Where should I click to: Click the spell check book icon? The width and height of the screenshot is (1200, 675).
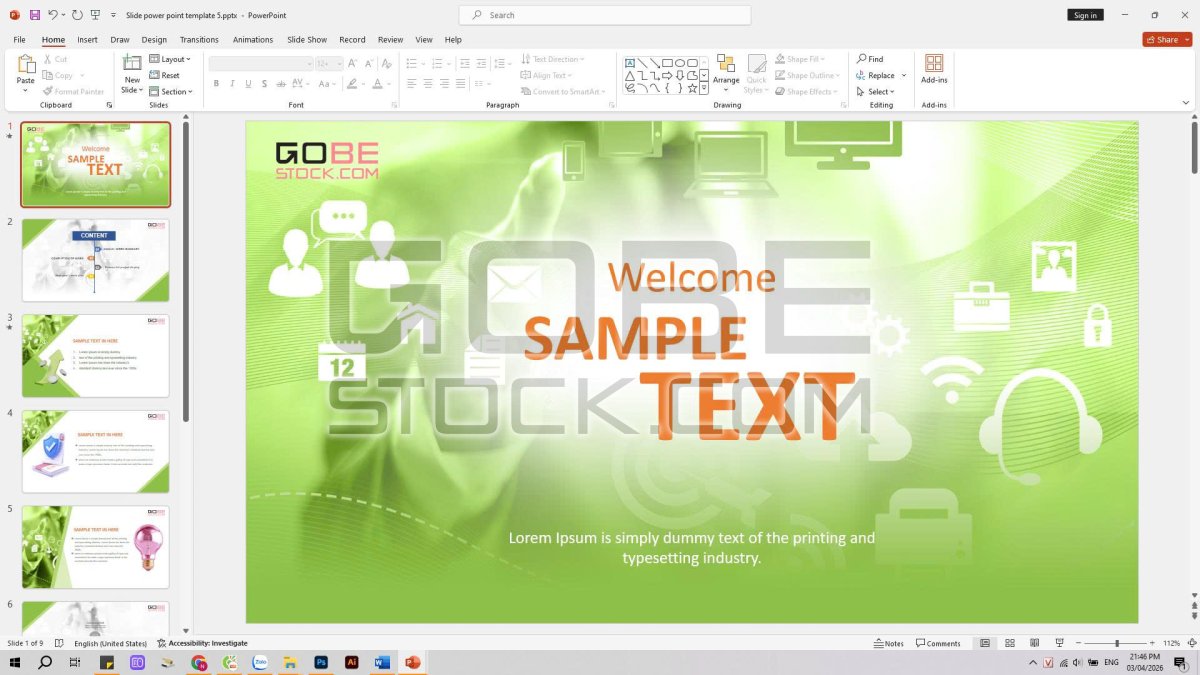(59, 643)
